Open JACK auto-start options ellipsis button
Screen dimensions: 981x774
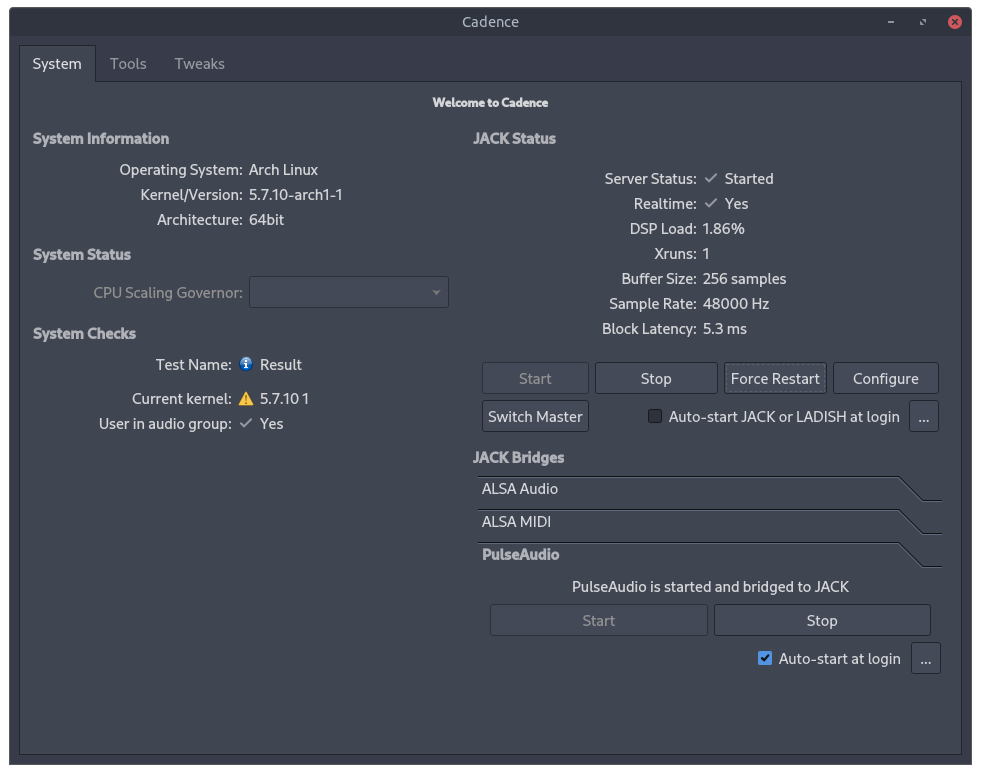923,417
